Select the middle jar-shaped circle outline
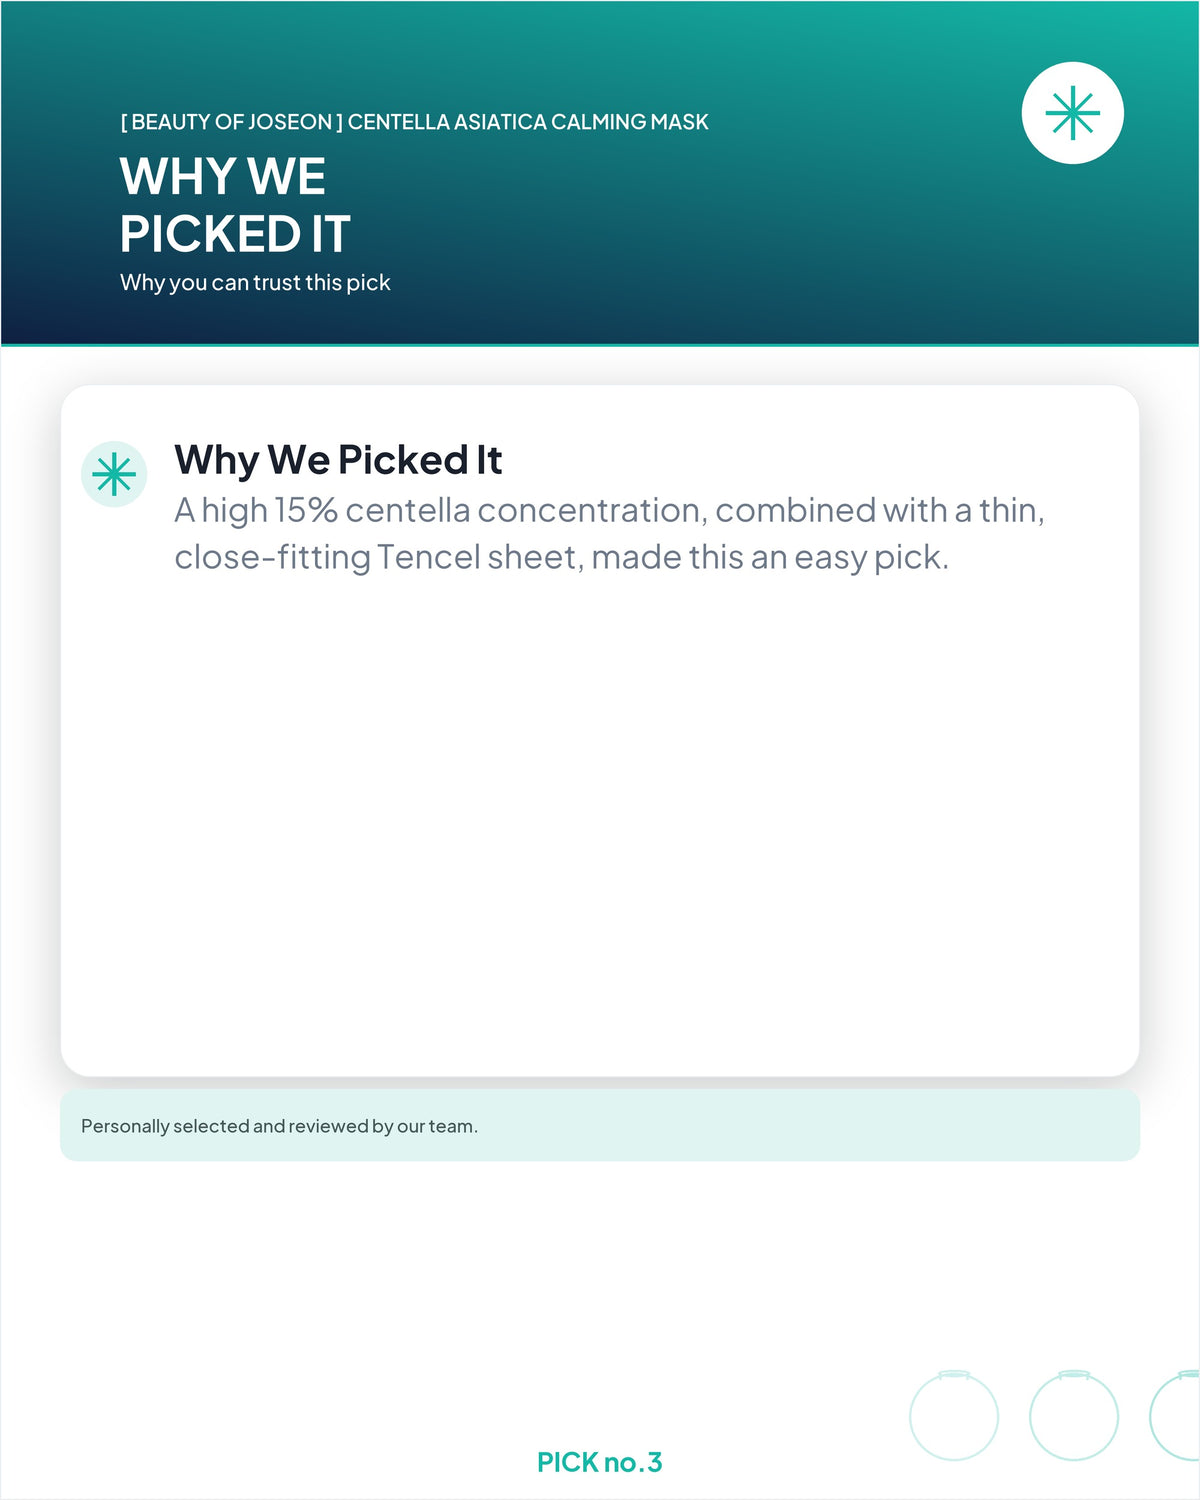Image resolution: width=1200 pixels, height=1500 pixels. 1074,1415
